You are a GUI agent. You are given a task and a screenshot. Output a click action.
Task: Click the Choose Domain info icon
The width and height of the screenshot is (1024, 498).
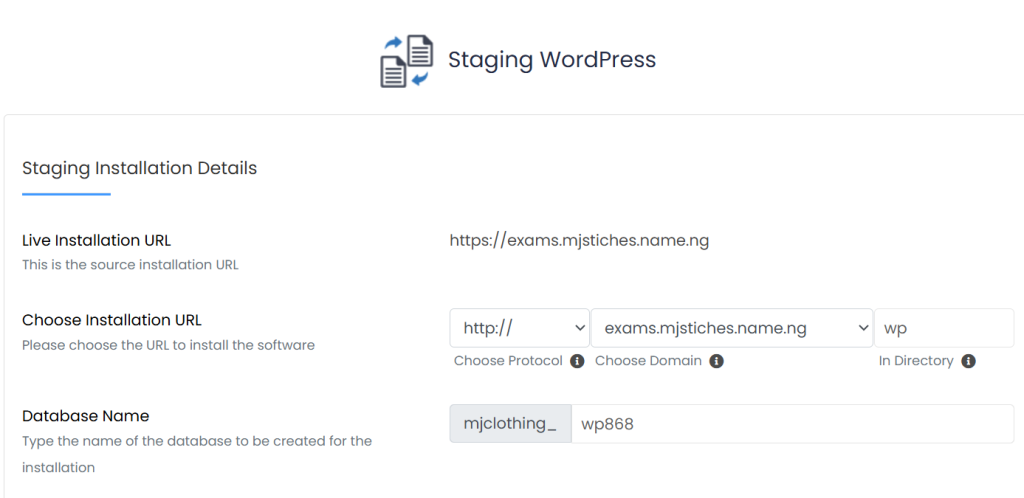pyautogui.click(x=716, y=361)
